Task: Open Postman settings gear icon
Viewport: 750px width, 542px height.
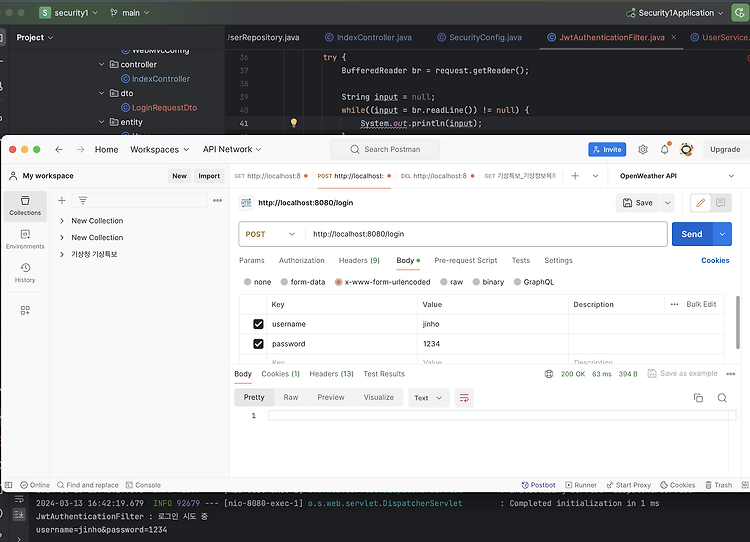Action: point(643,149)
